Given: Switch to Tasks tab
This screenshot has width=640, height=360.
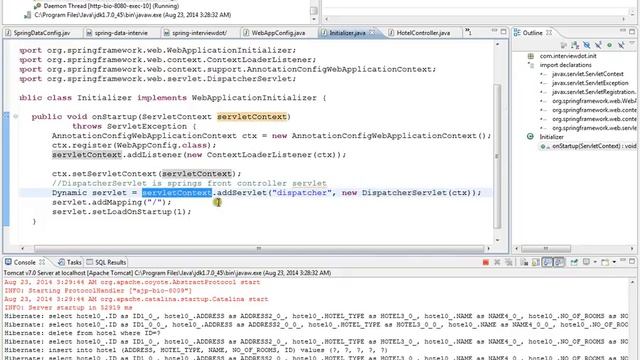Looking at the screenshot, I should [70, 262].
